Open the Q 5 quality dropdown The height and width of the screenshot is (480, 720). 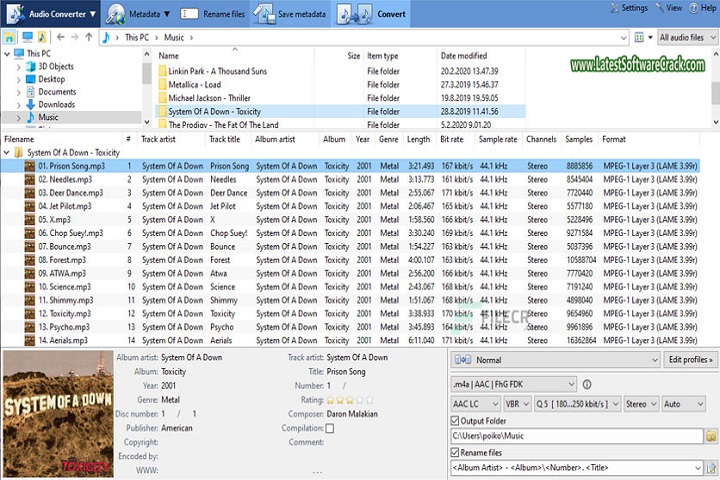click(x=577, y=404)
